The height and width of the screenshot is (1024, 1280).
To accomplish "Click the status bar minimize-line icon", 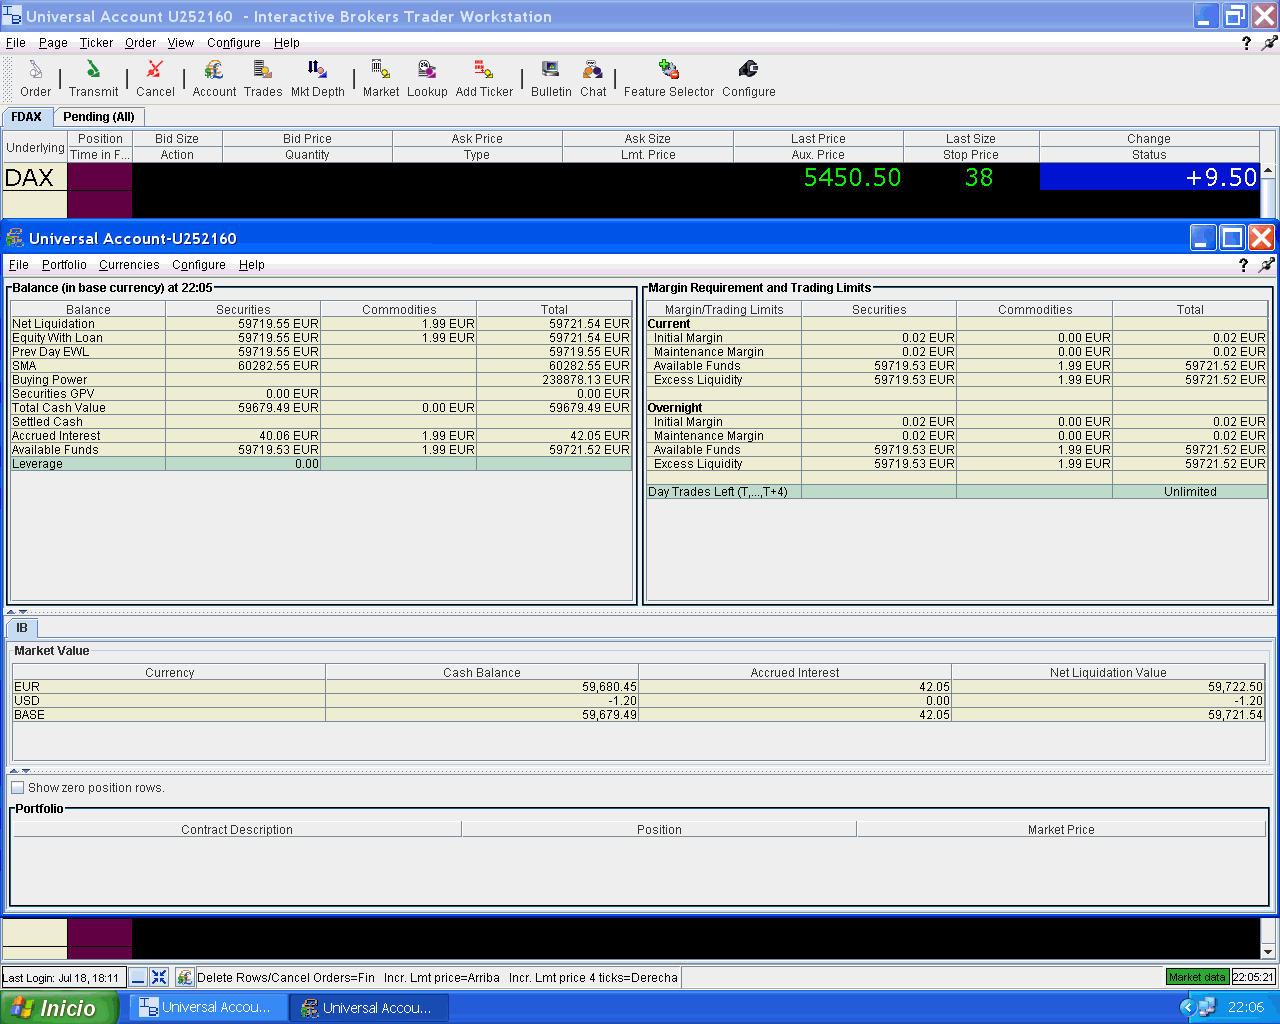I will coord(138,977).
